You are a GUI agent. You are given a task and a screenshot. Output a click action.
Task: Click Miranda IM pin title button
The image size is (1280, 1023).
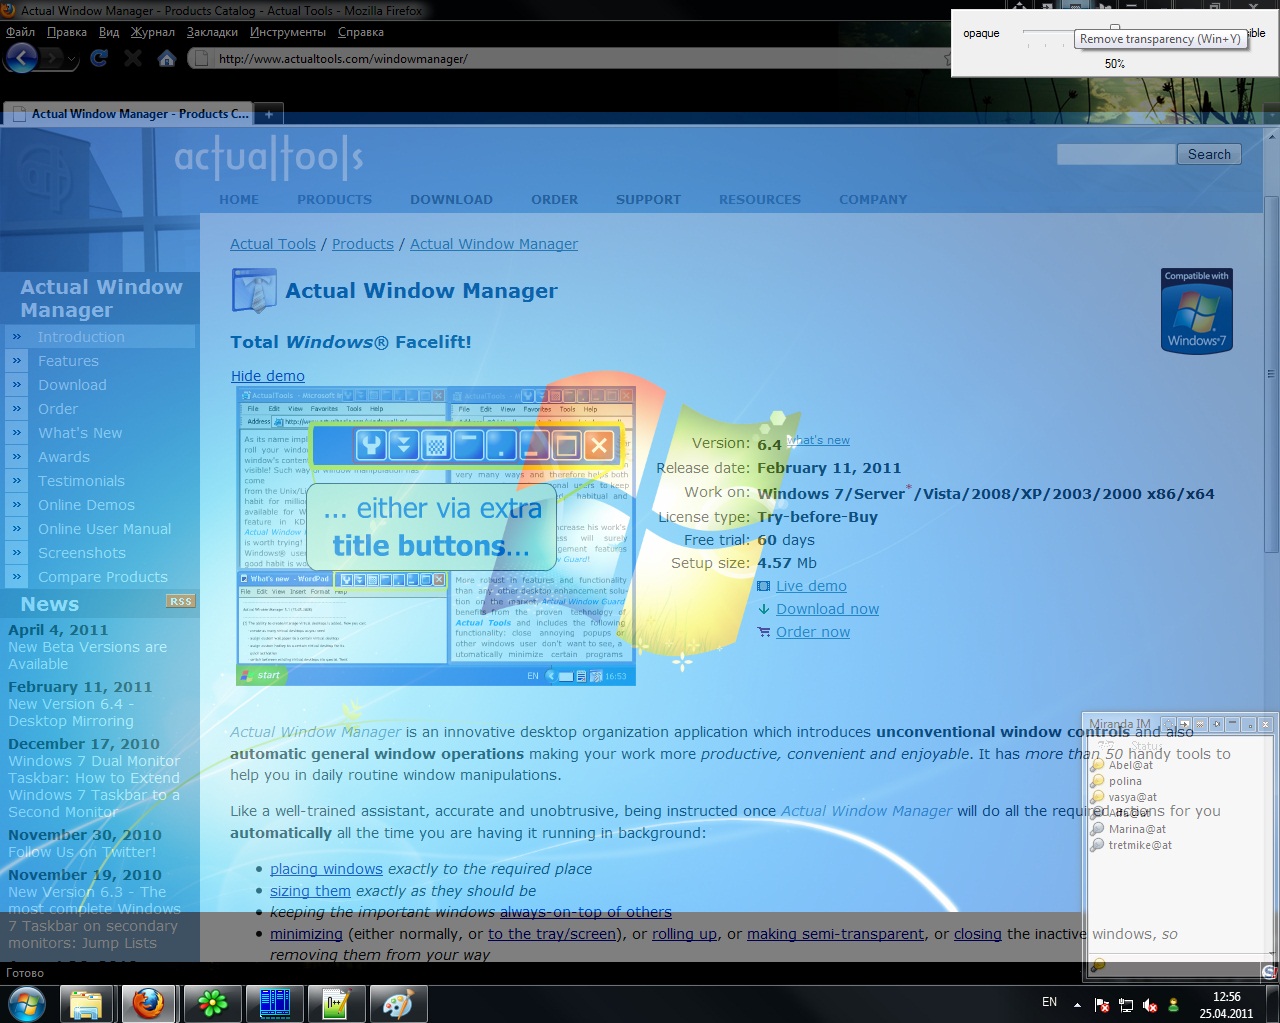coord(1217,724)
